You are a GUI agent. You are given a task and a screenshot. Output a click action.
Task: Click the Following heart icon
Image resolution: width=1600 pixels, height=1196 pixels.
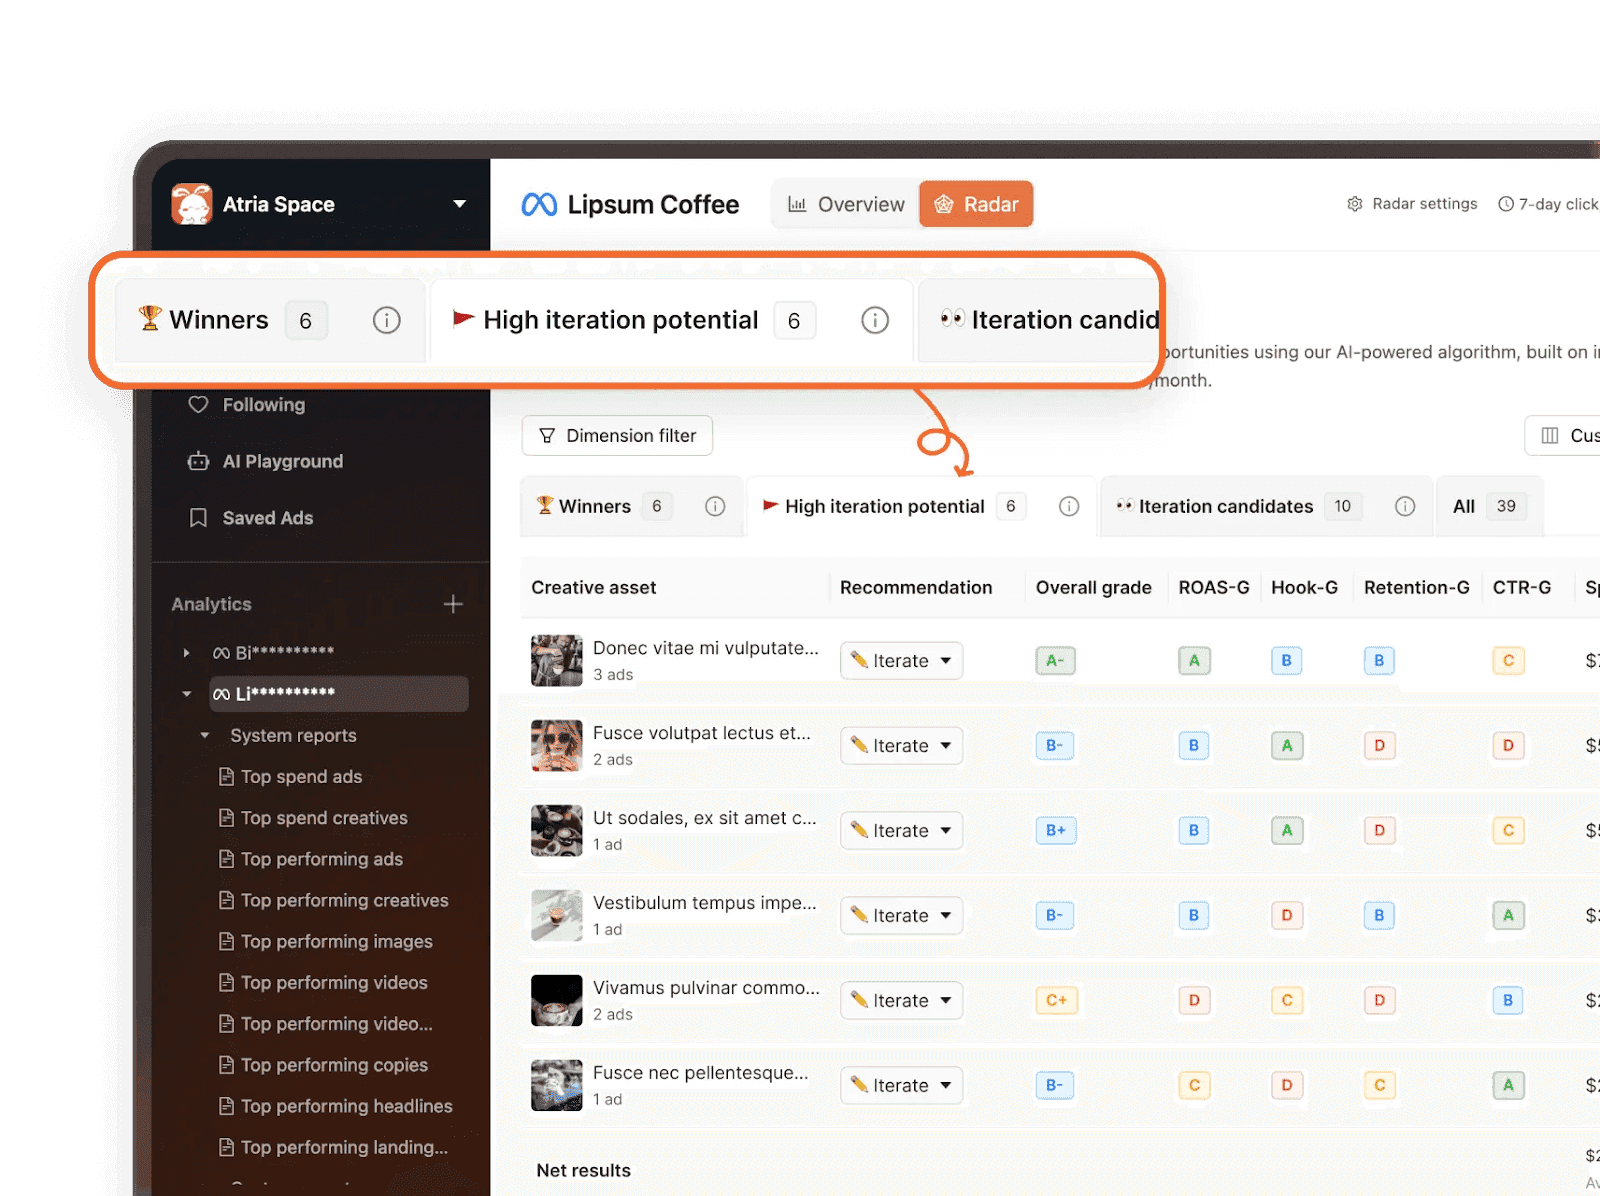point(198,405)
